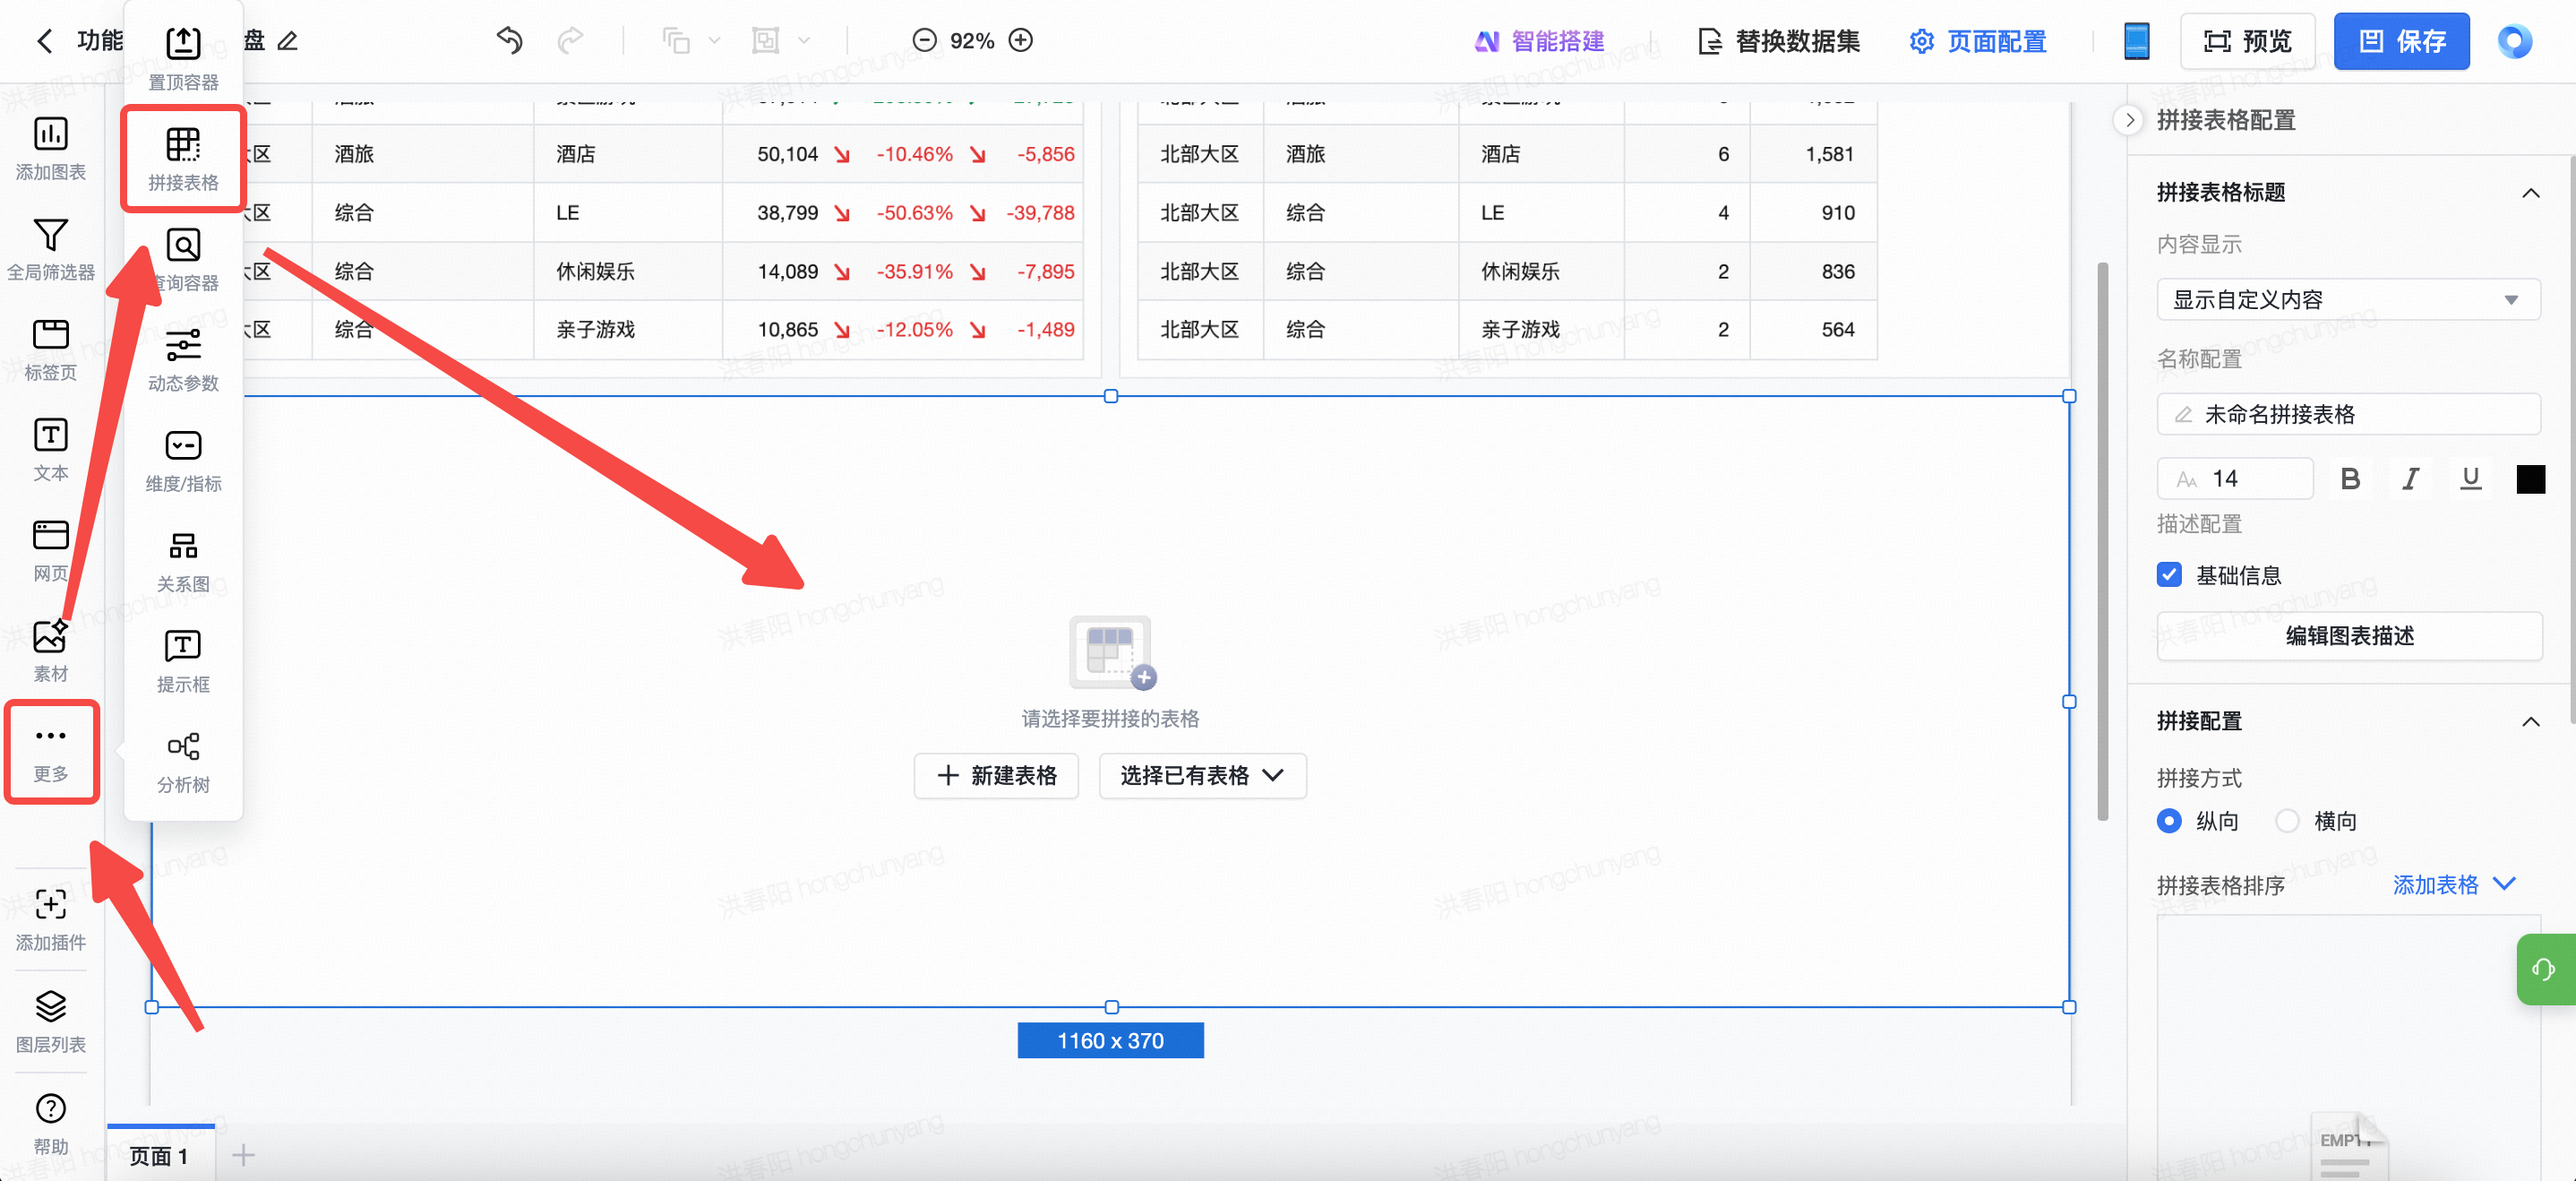The width and height of the screenshot is (2576, 1181).
Task: Click the zoom in plus icon
Action: (1020, 41)
